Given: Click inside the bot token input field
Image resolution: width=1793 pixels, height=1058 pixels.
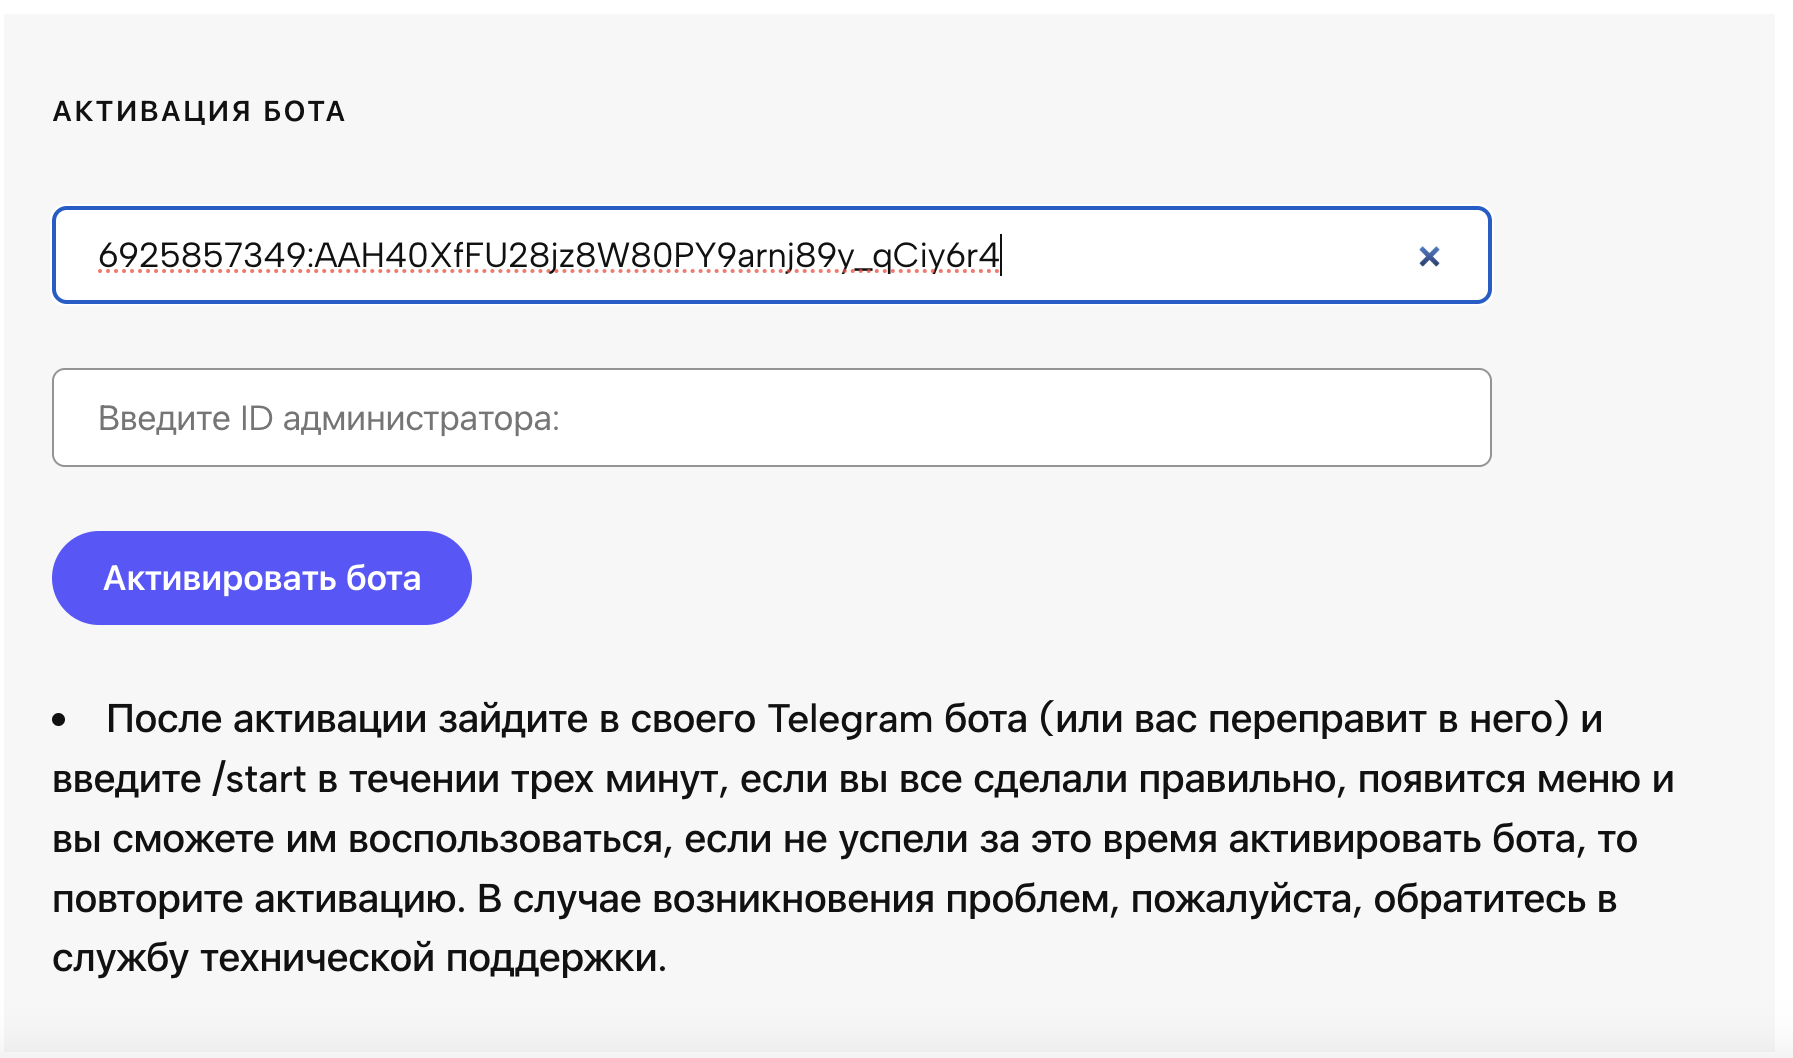Looking at the screenshot, I should pos(1200,256).
